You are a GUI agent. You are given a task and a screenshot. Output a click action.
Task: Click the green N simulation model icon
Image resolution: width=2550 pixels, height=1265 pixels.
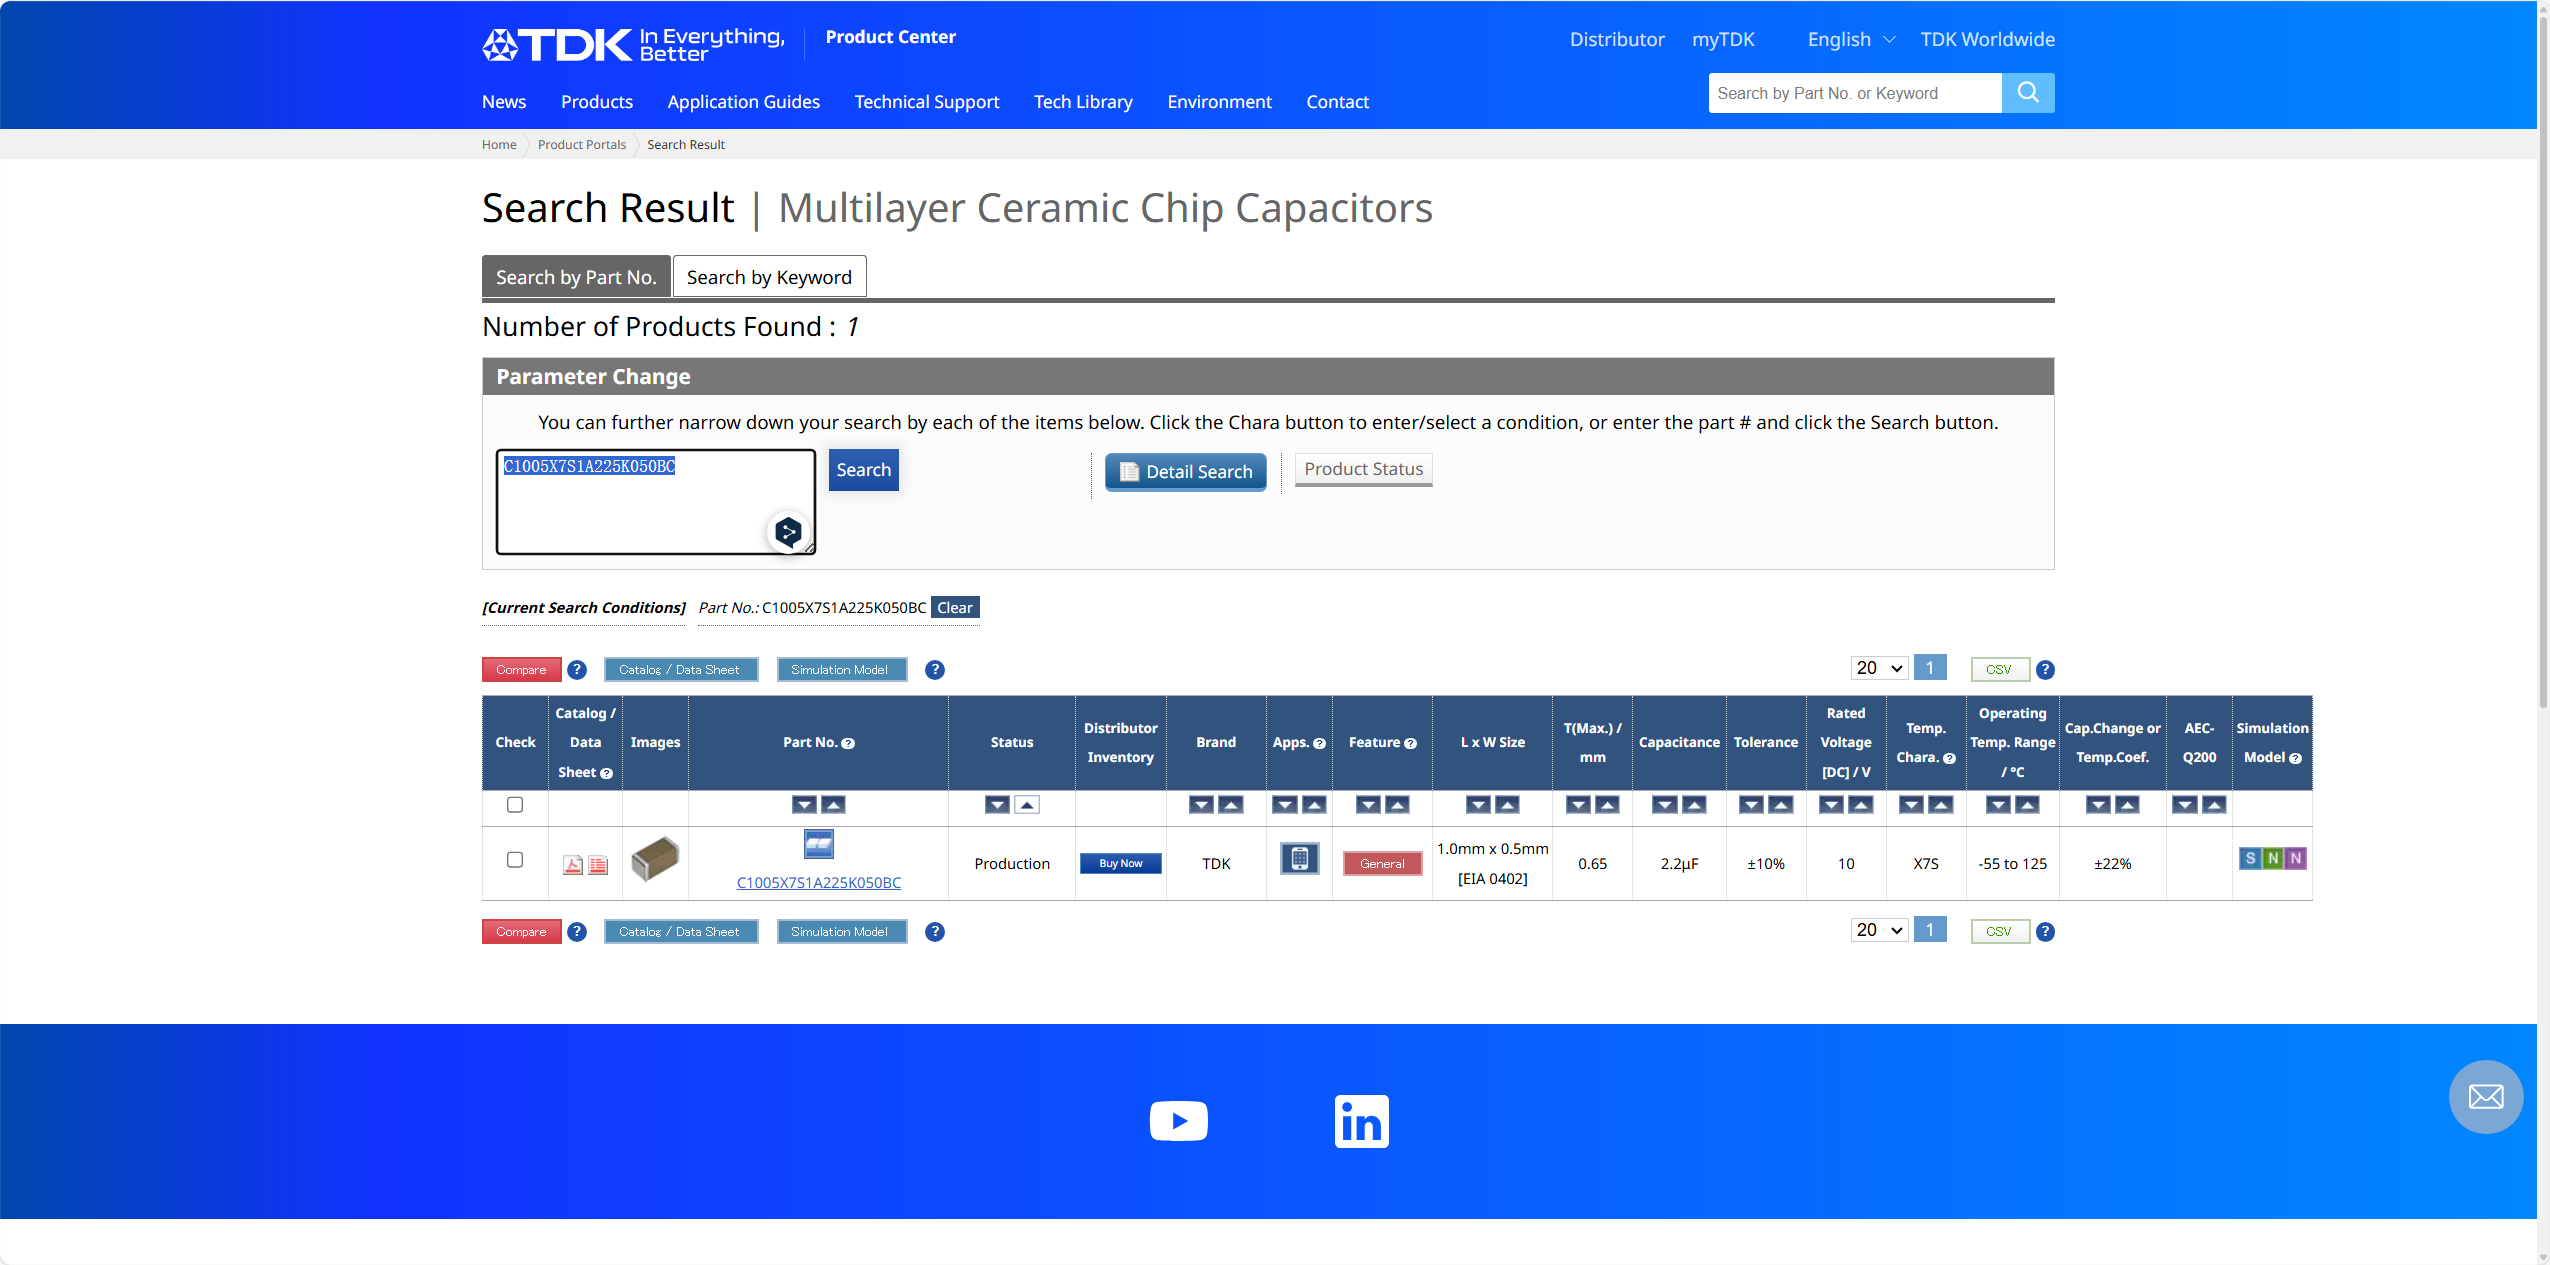click(x=2273, y=858)
